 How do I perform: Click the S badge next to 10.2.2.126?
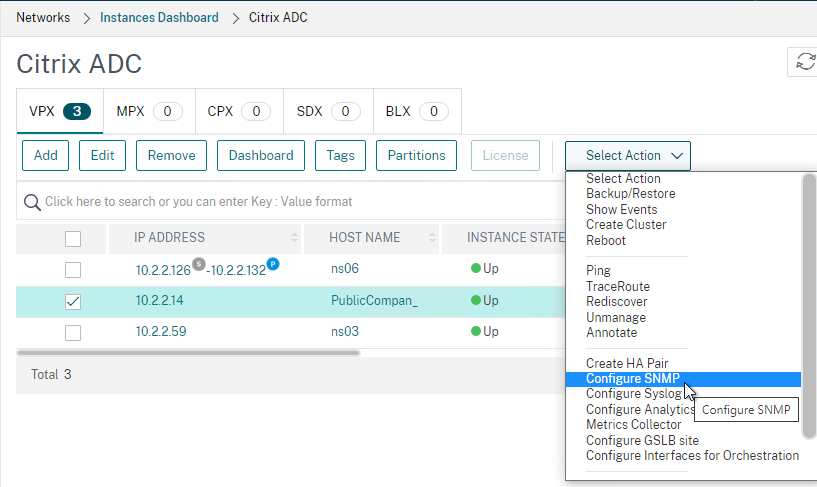tap(199, 264)
